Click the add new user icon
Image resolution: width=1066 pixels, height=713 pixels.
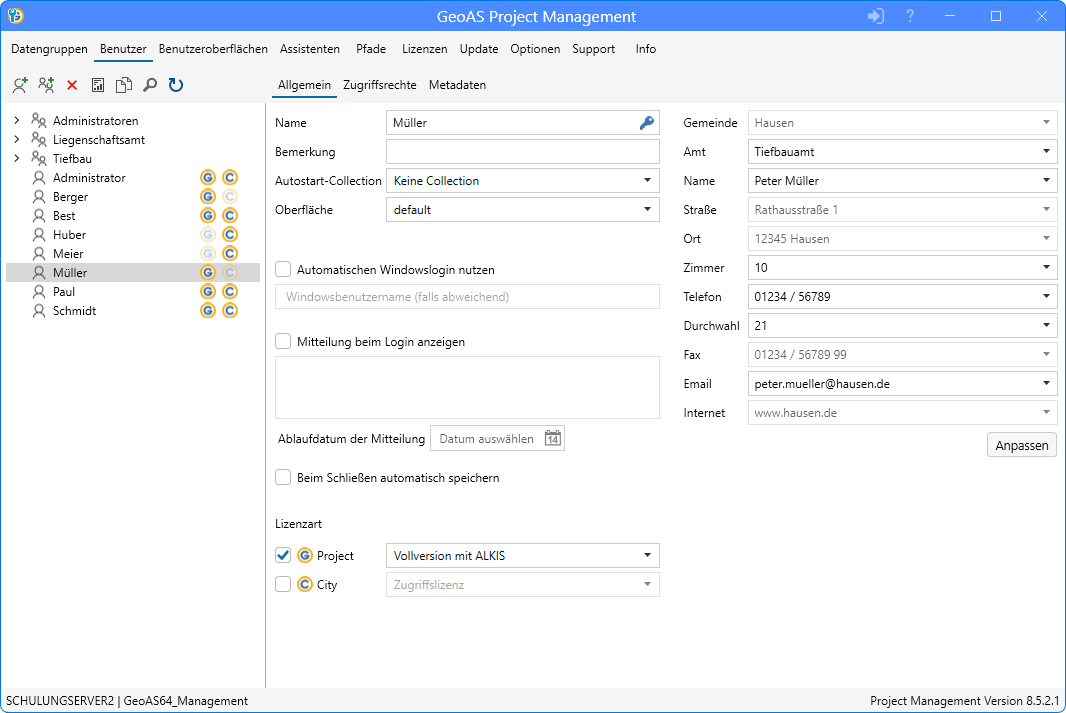tap(20, 86)
